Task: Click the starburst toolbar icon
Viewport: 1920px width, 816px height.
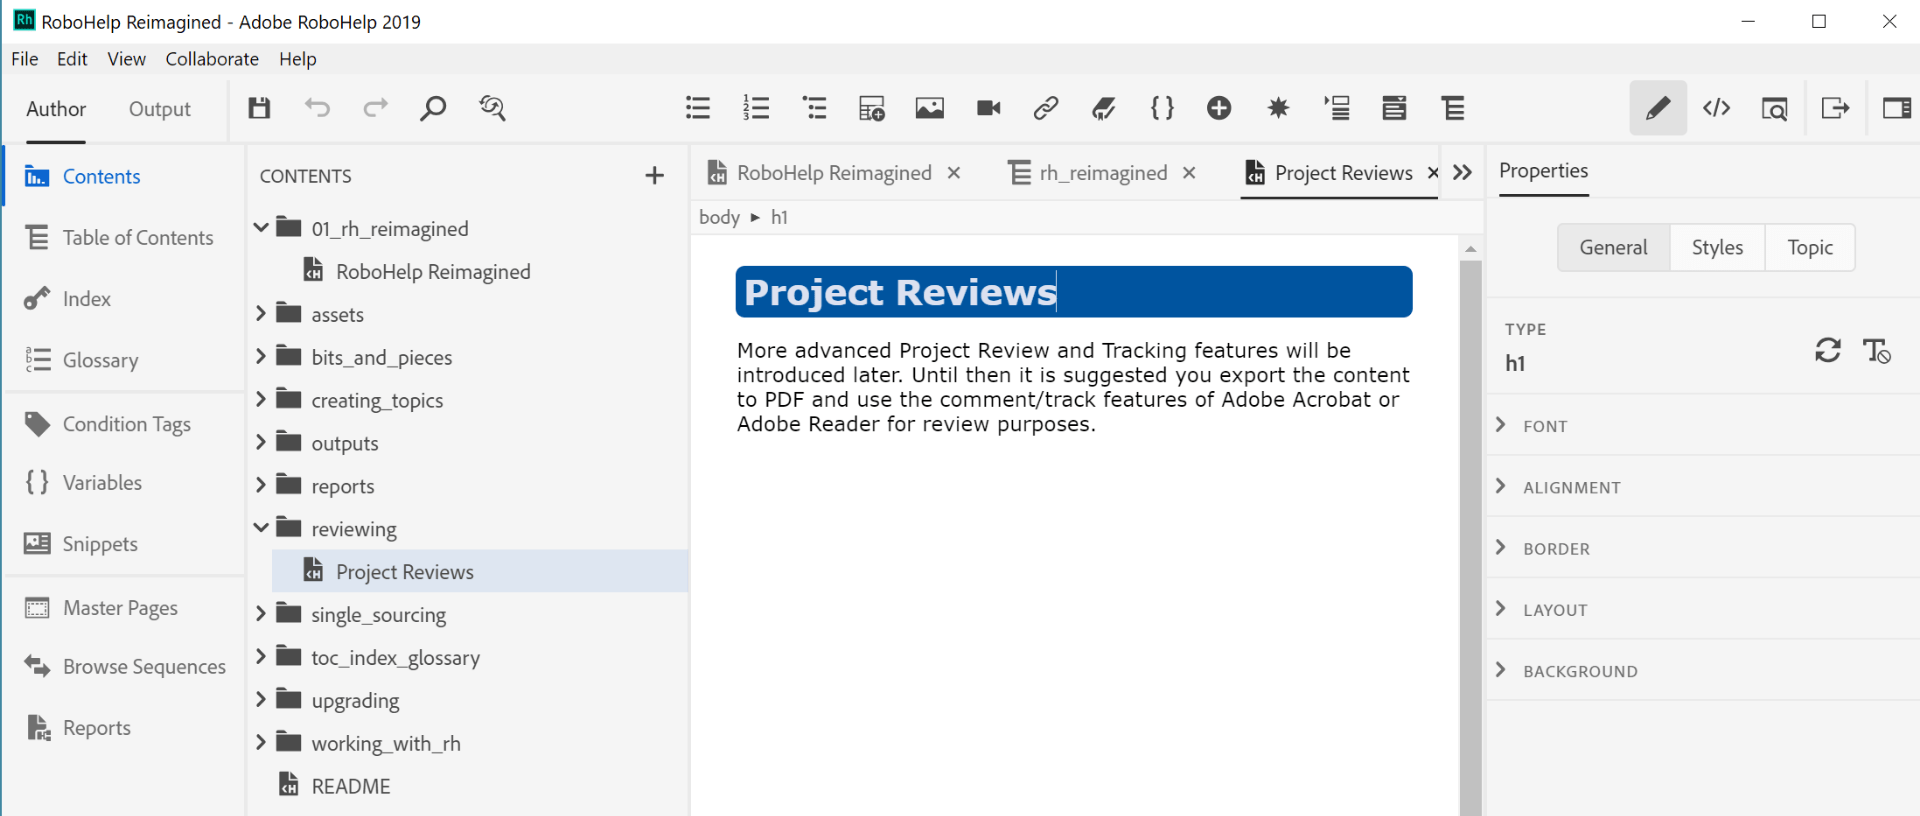Action: pyautogui.click(x=1278, y=108)
